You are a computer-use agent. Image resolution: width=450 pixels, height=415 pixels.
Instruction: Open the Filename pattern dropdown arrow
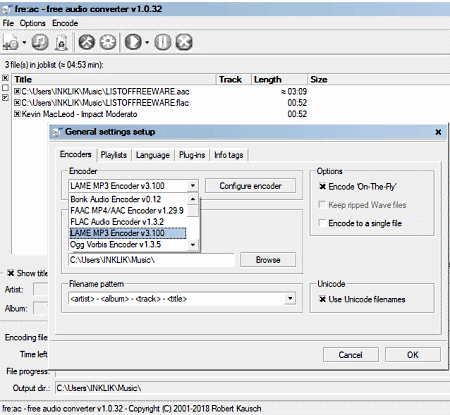pos(290,298)
